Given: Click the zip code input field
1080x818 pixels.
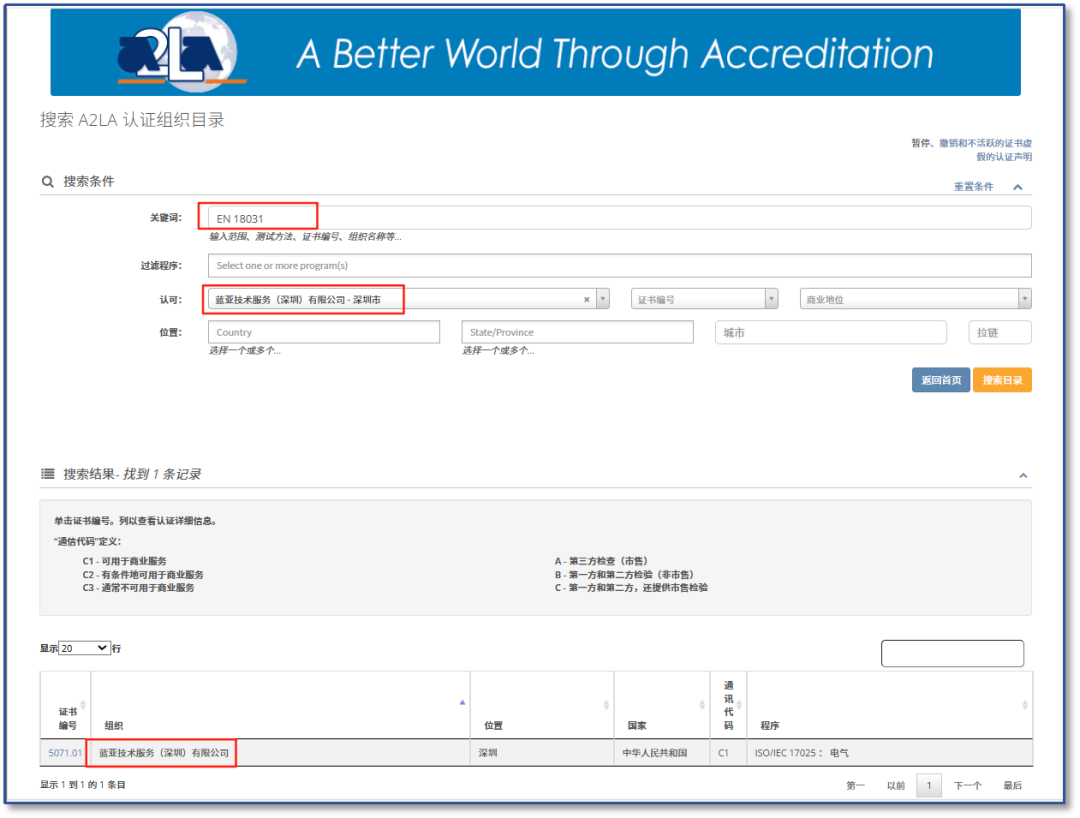Looking at the screenshot, I should click(999, 332).
